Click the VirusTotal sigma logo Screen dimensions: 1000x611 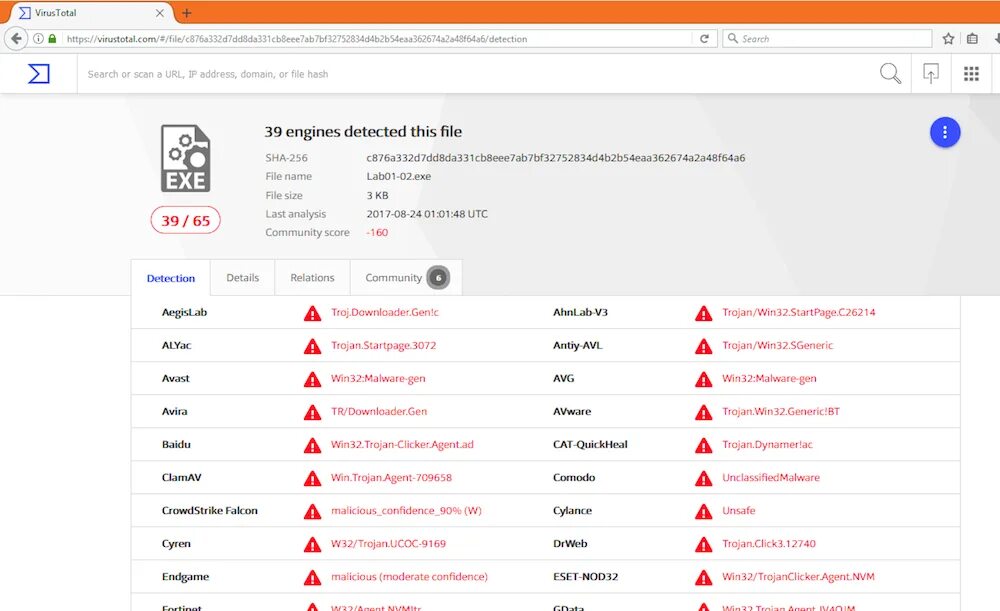(x=39, y=74)
